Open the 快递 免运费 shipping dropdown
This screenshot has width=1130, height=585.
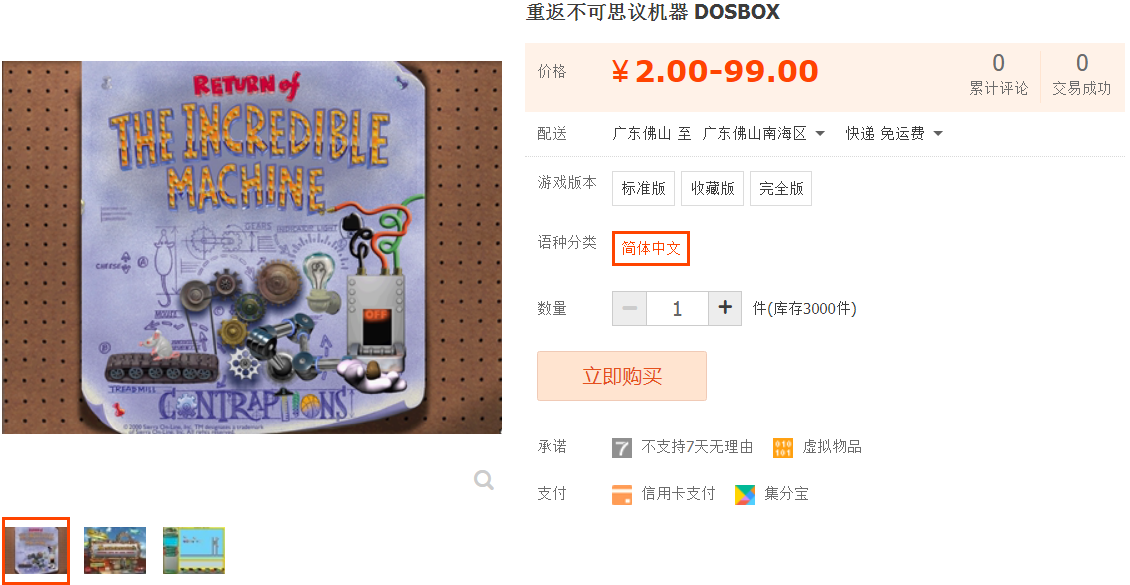894,133
